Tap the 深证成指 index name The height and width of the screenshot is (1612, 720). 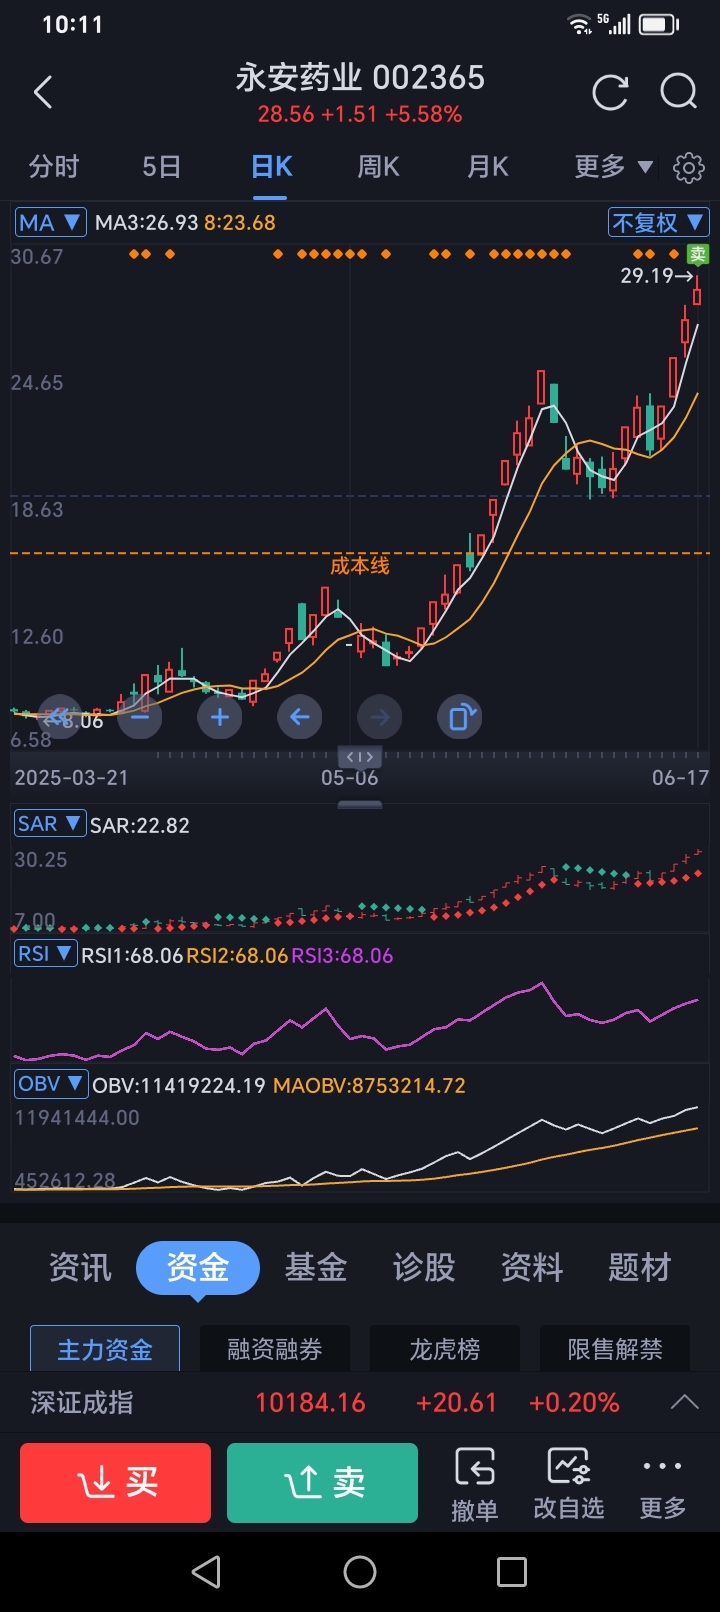point(81,1403)
